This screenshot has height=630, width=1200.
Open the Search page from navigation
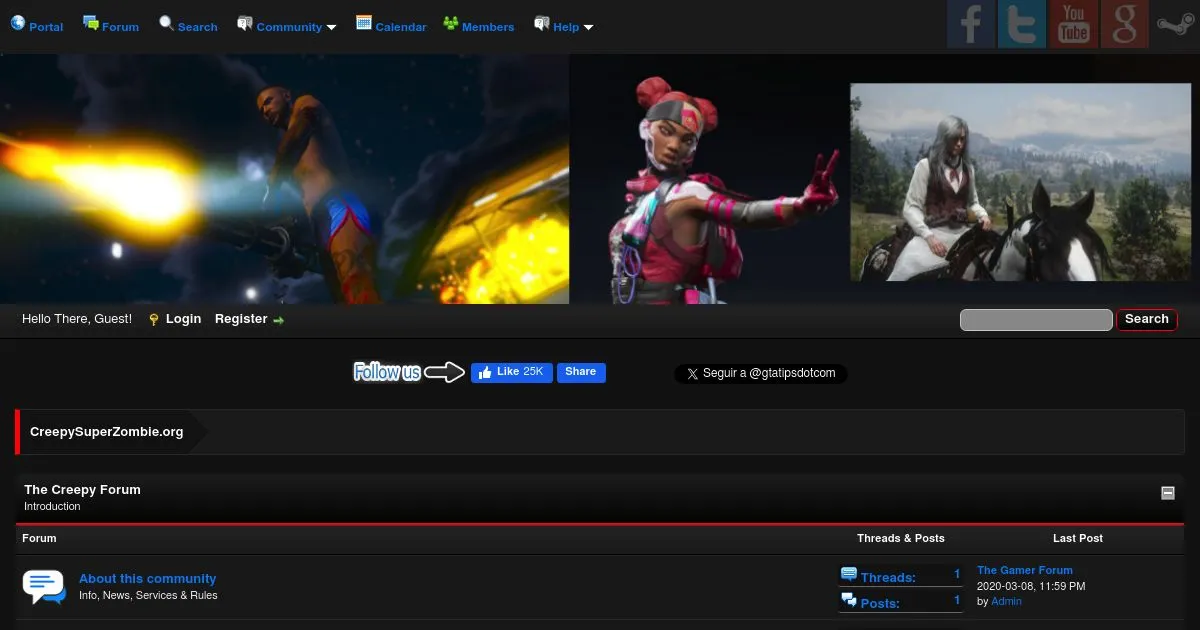[x=188, y=27]
